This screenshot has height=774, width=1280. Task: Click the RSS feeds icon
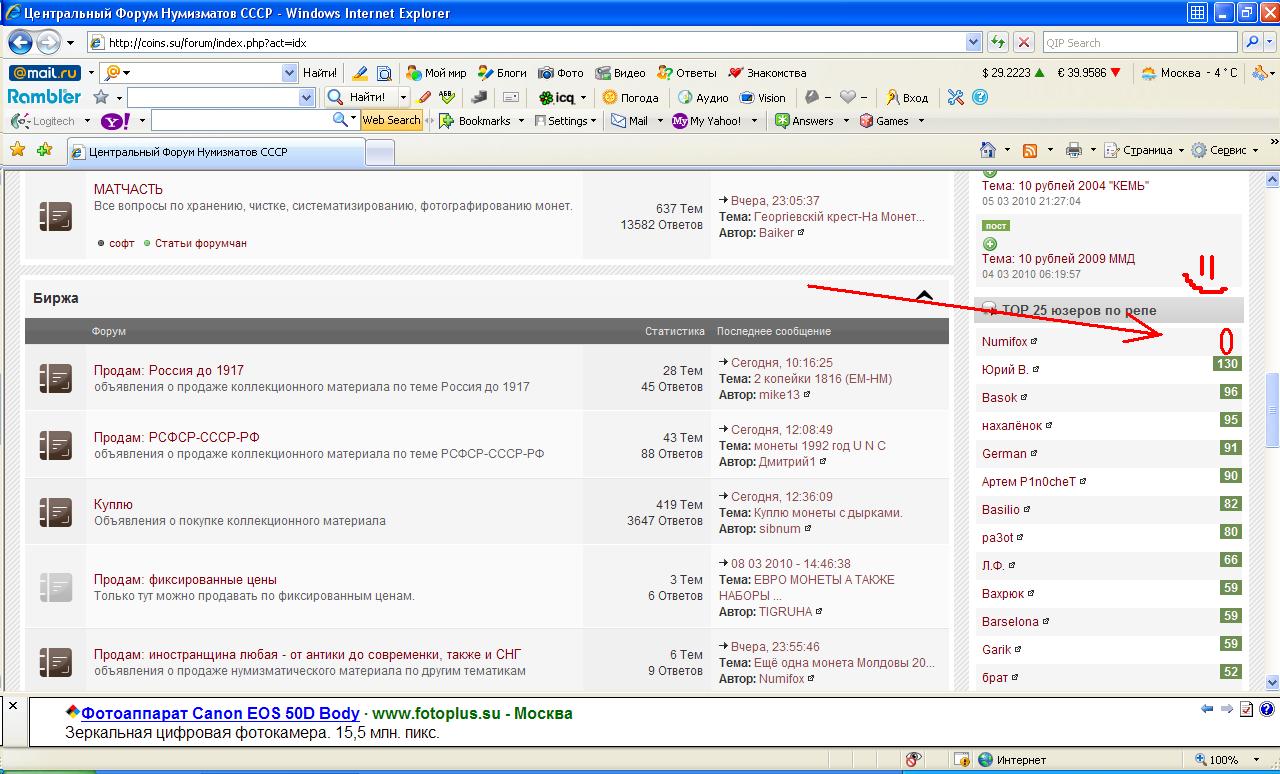(x=1030, y=150)
